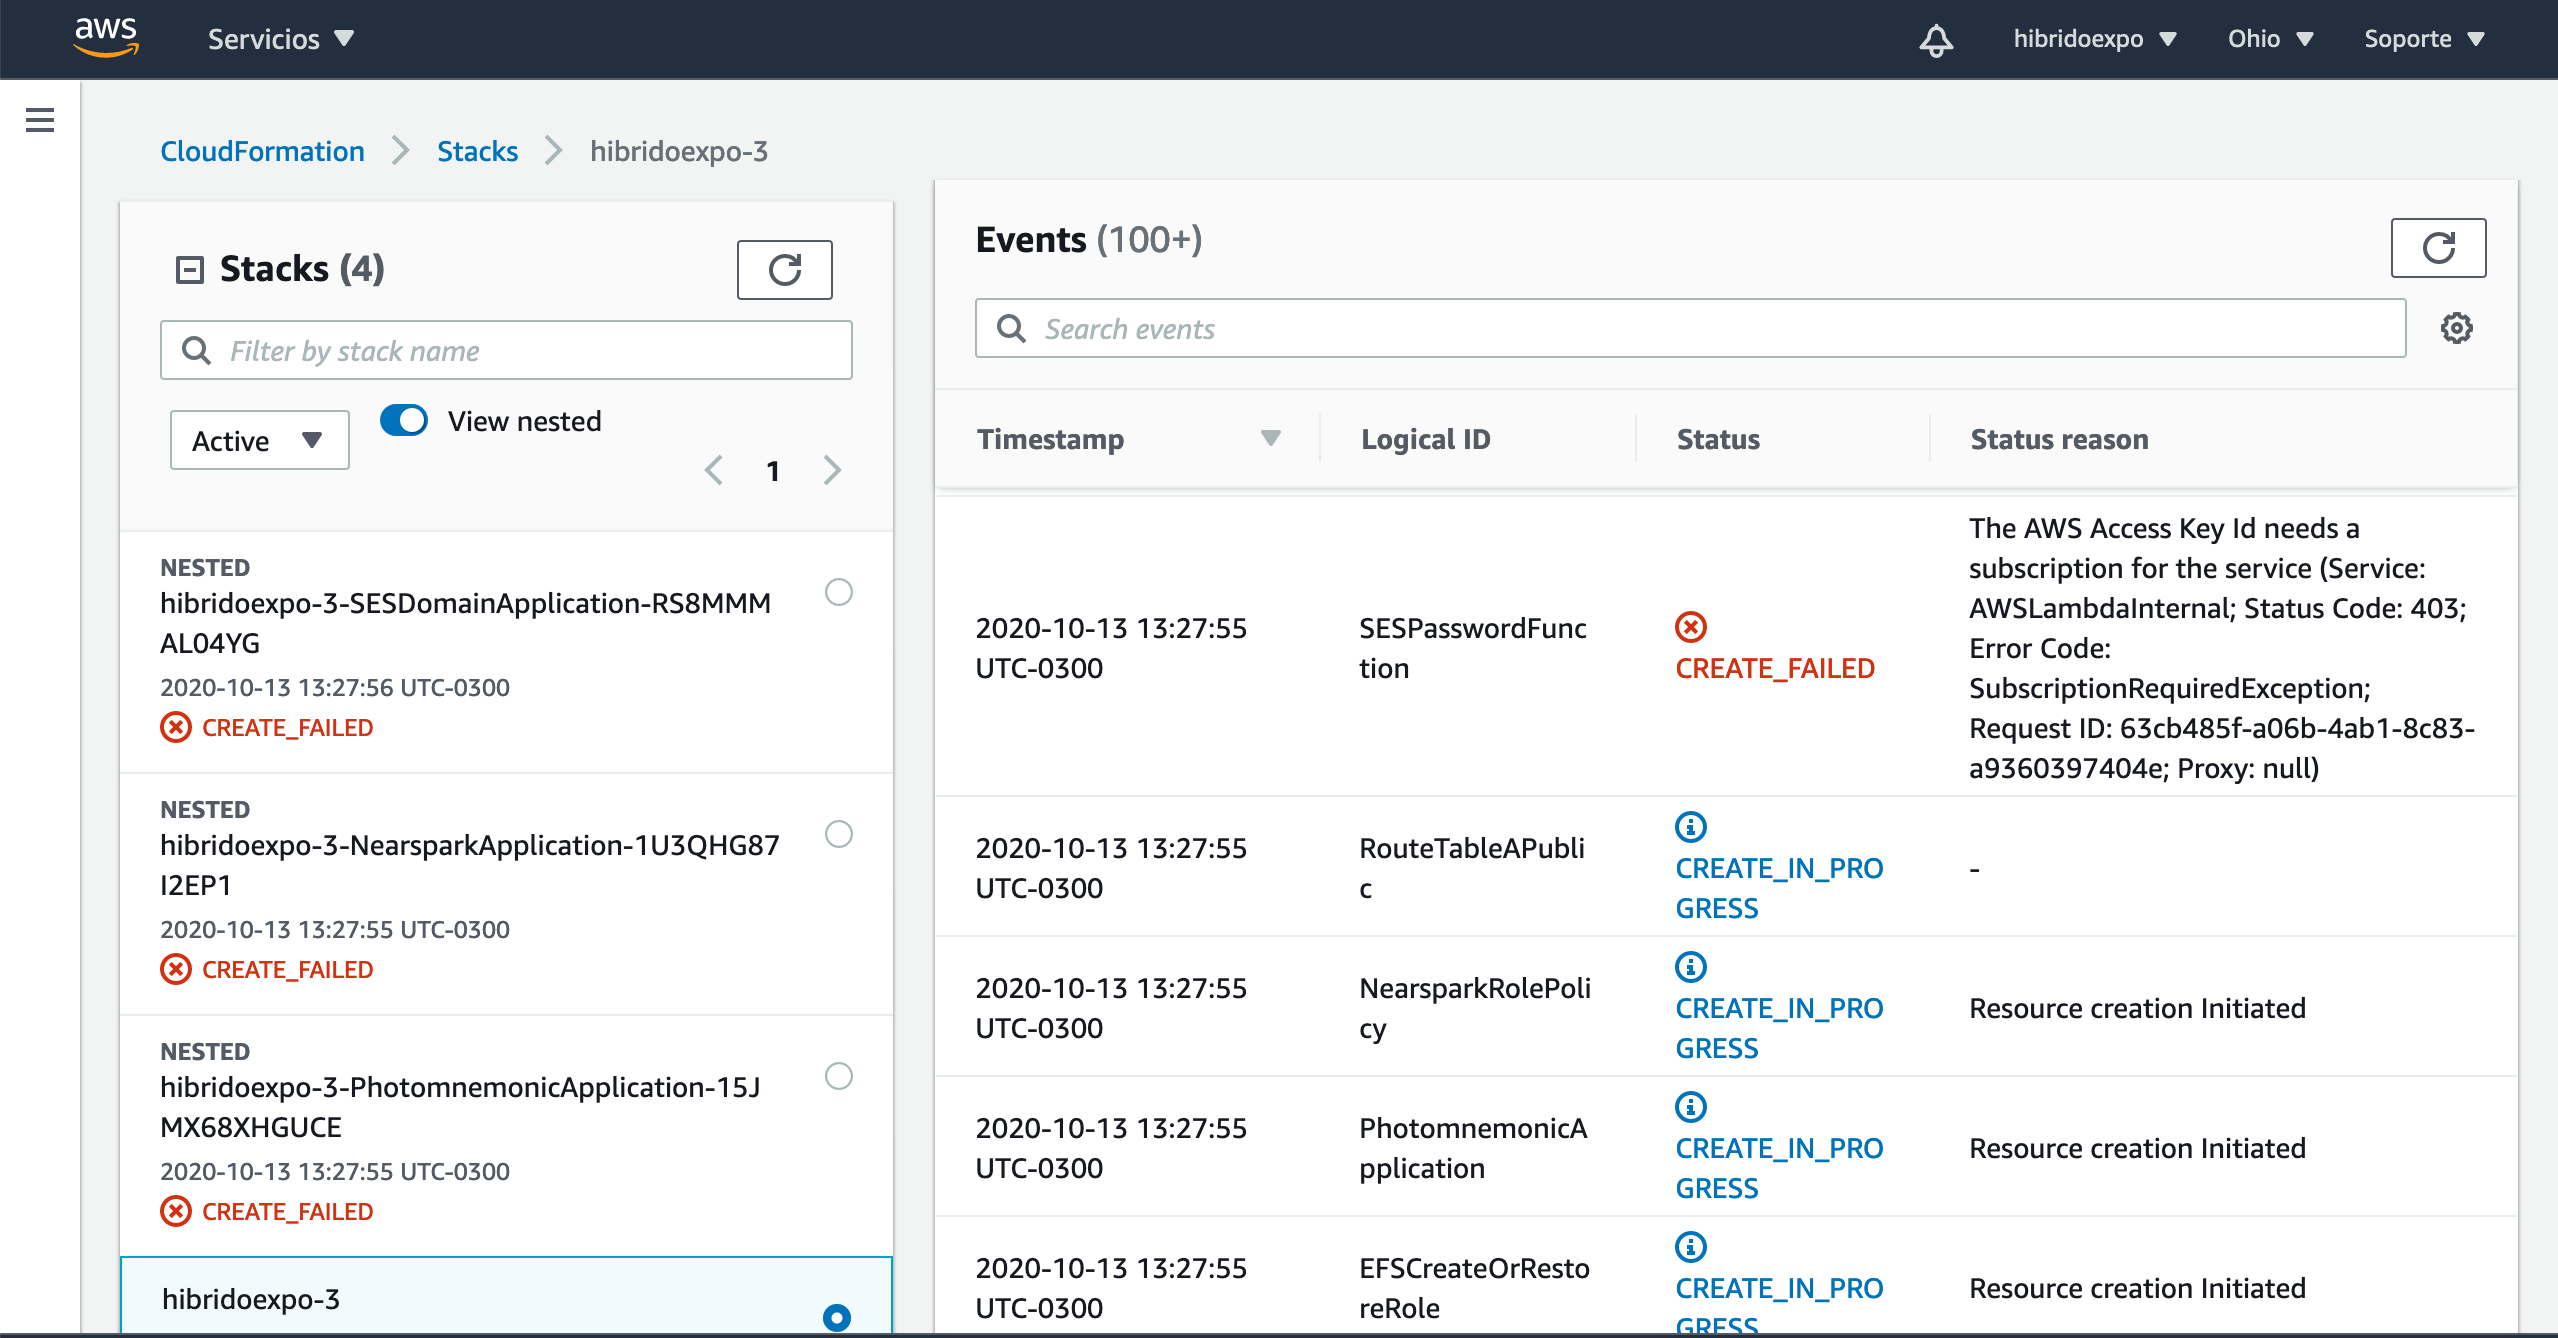Click the failed icon under NearsparkApplication stack
Screen dimensions: 2558x1338
point(176,969)
